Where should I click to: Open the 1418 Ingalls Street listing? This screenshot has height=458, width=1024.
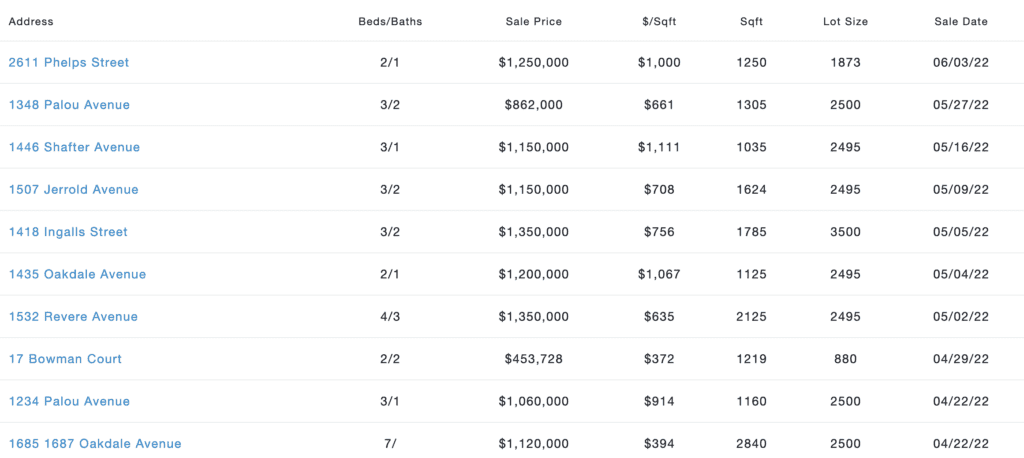pos(68,232)
